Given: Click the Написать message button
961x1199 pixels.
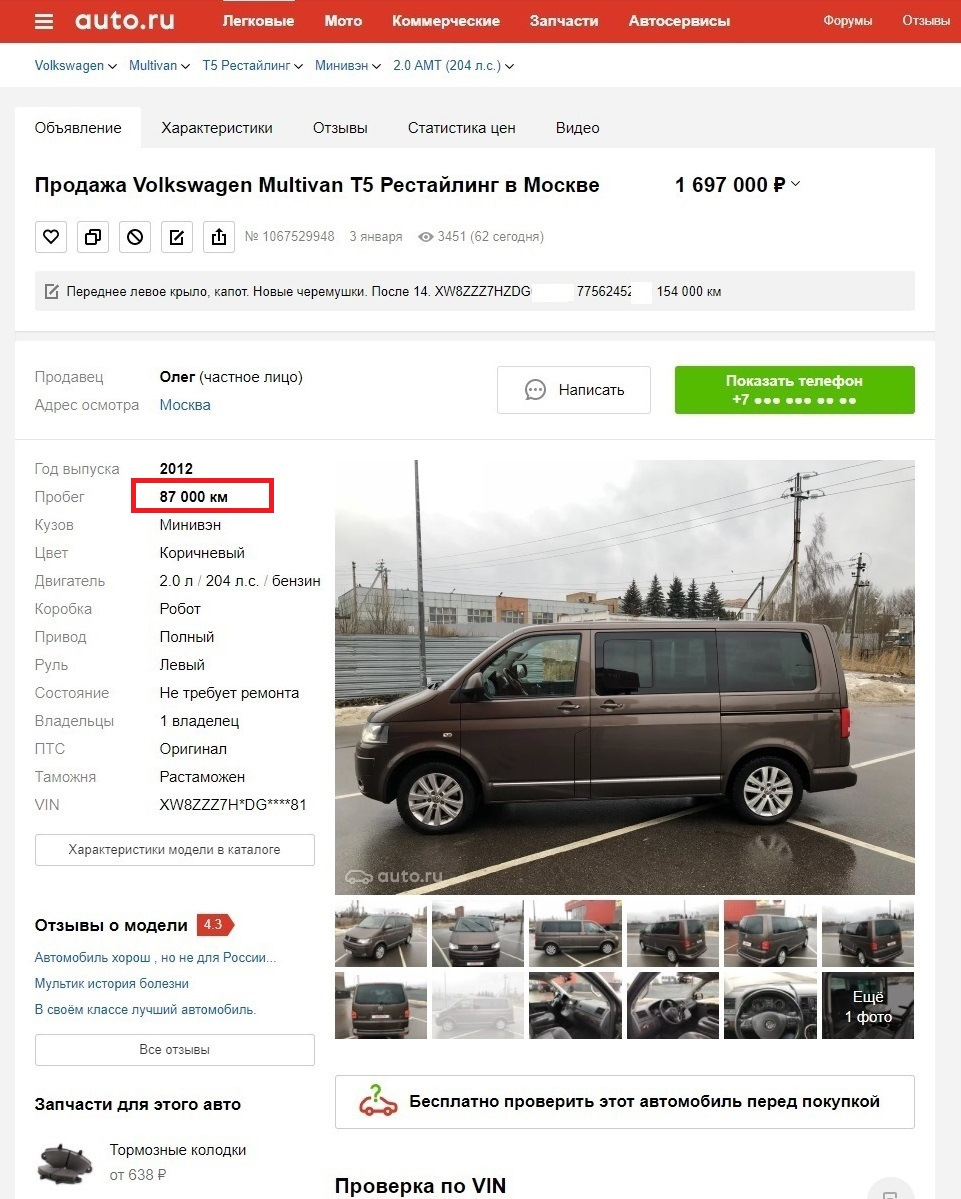Looking at the screenshot, I should [x=574, y=390].
